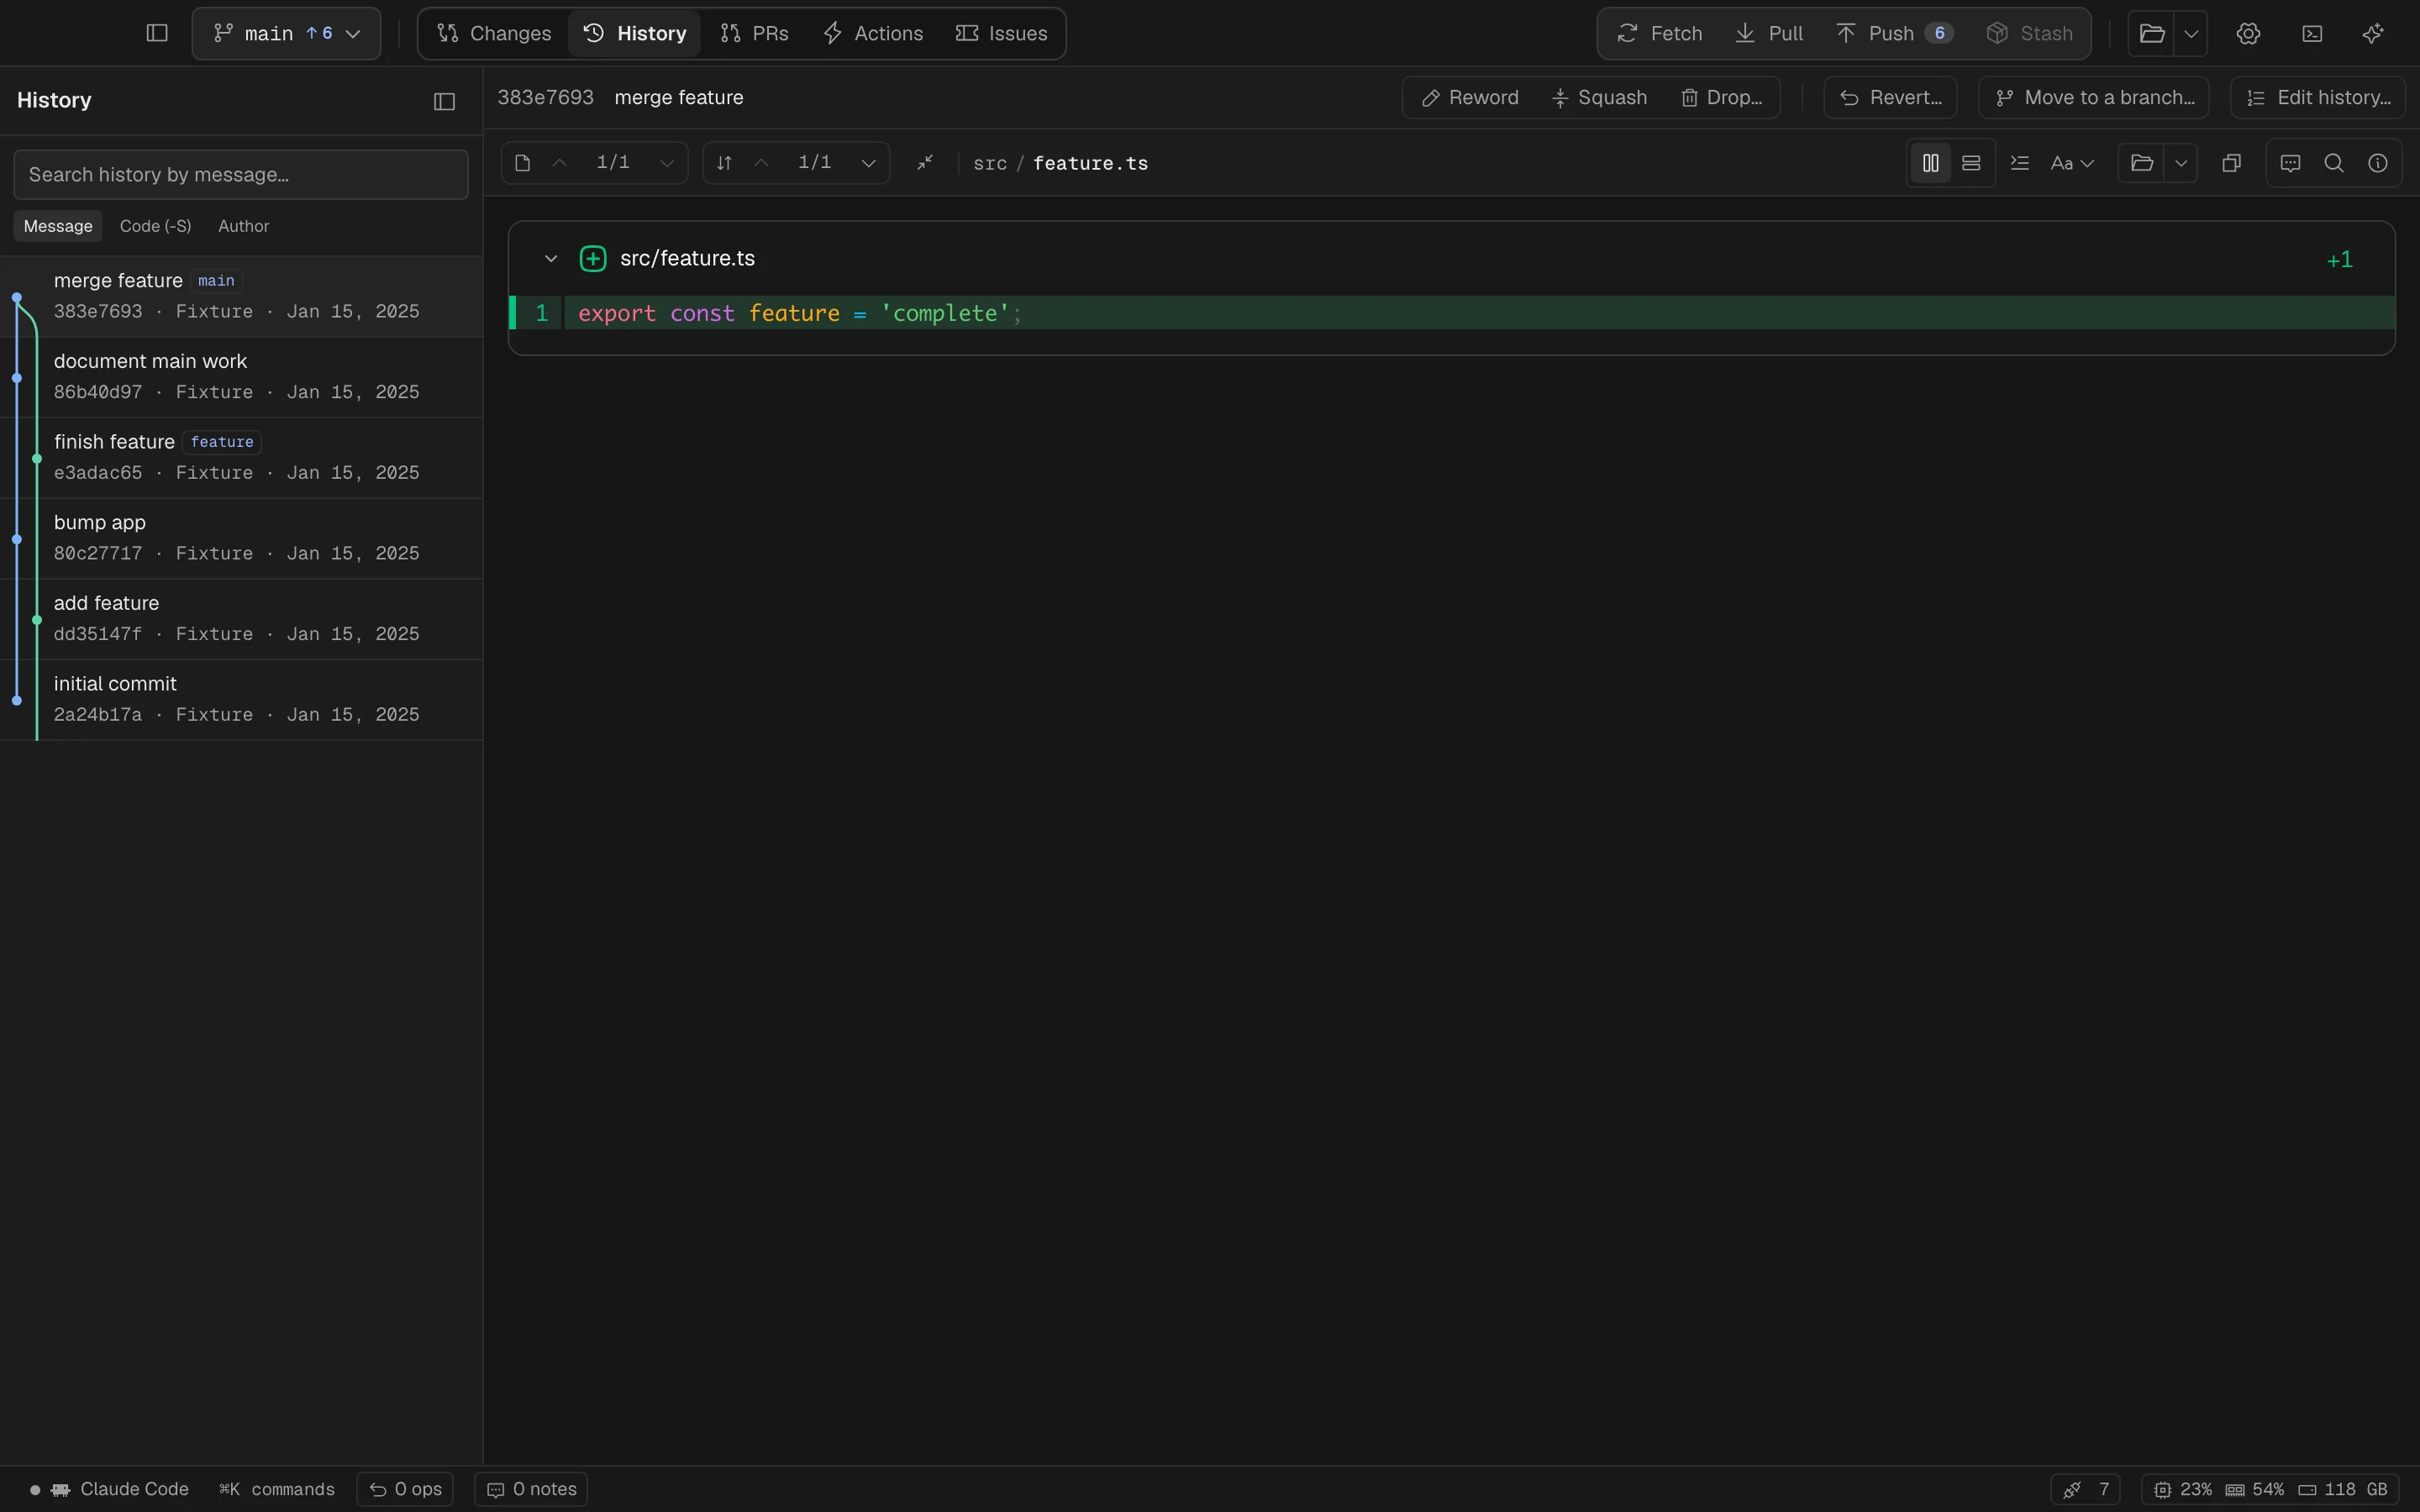Open file in editor folder icon in diff toolbar
Screen dimensions: 2420x1512
coord(2142,163)
